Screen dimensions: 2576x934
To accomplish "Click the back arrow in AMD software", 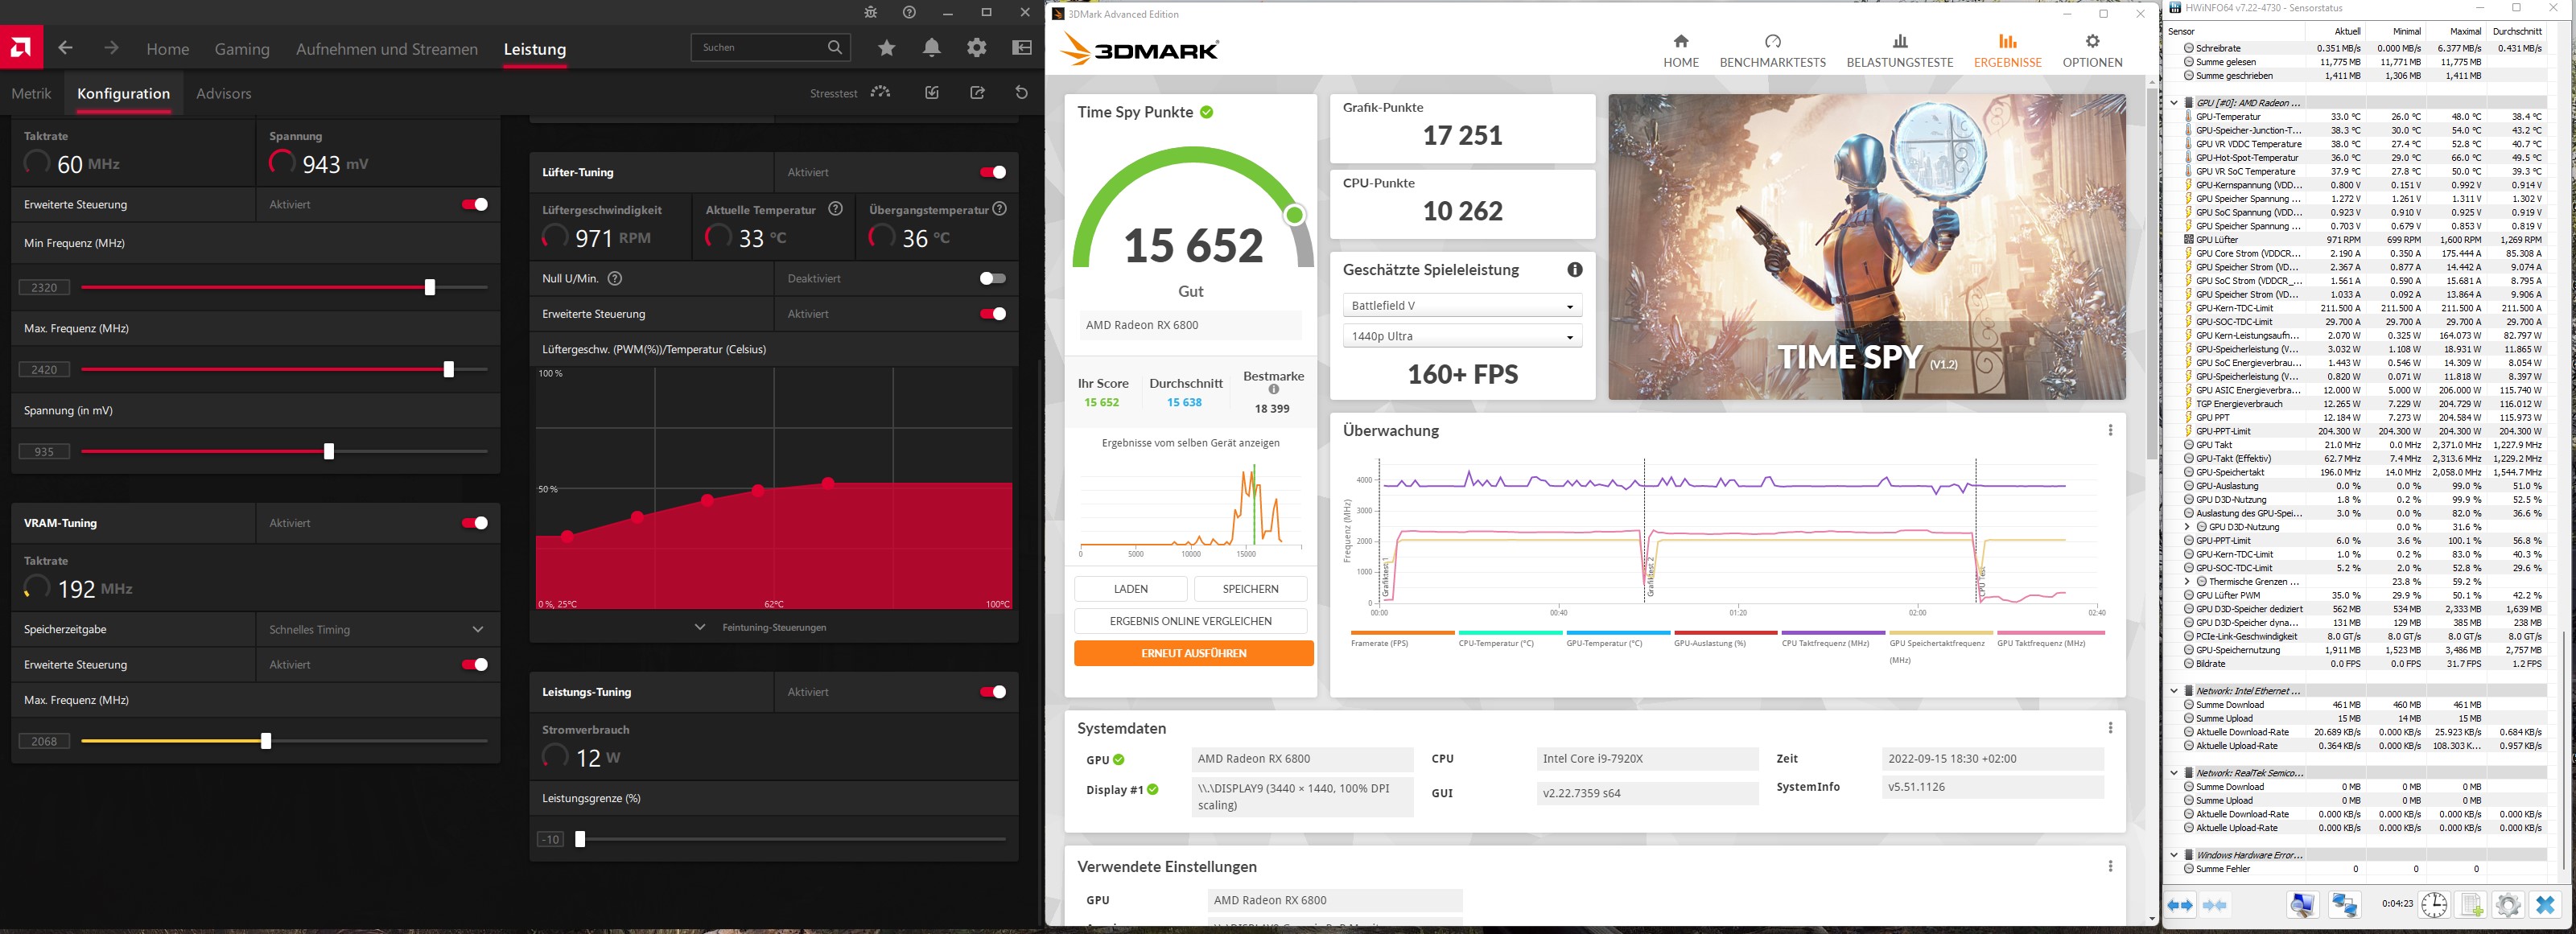I will 66,48.
